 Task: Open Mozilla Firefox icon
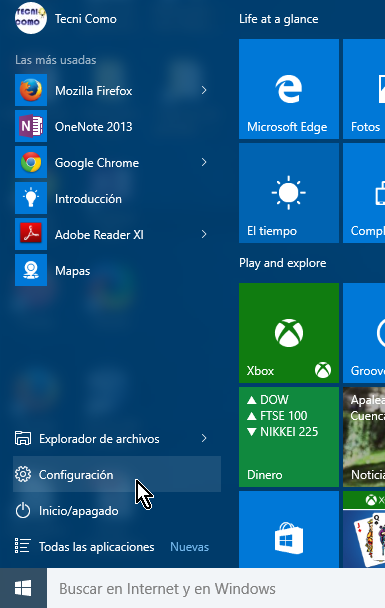(31, 90)
